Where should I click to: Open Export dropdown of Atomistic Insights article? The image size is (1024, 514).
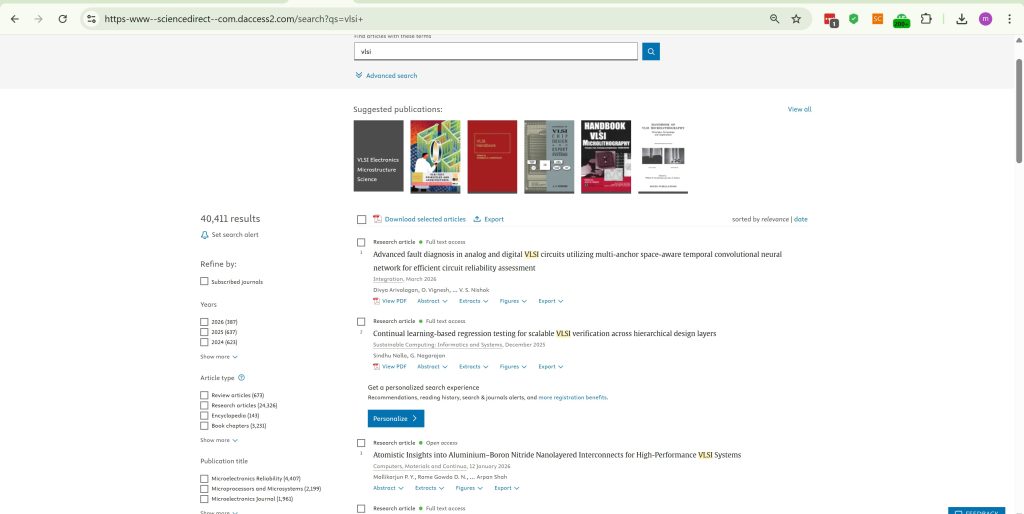point(507,488)
